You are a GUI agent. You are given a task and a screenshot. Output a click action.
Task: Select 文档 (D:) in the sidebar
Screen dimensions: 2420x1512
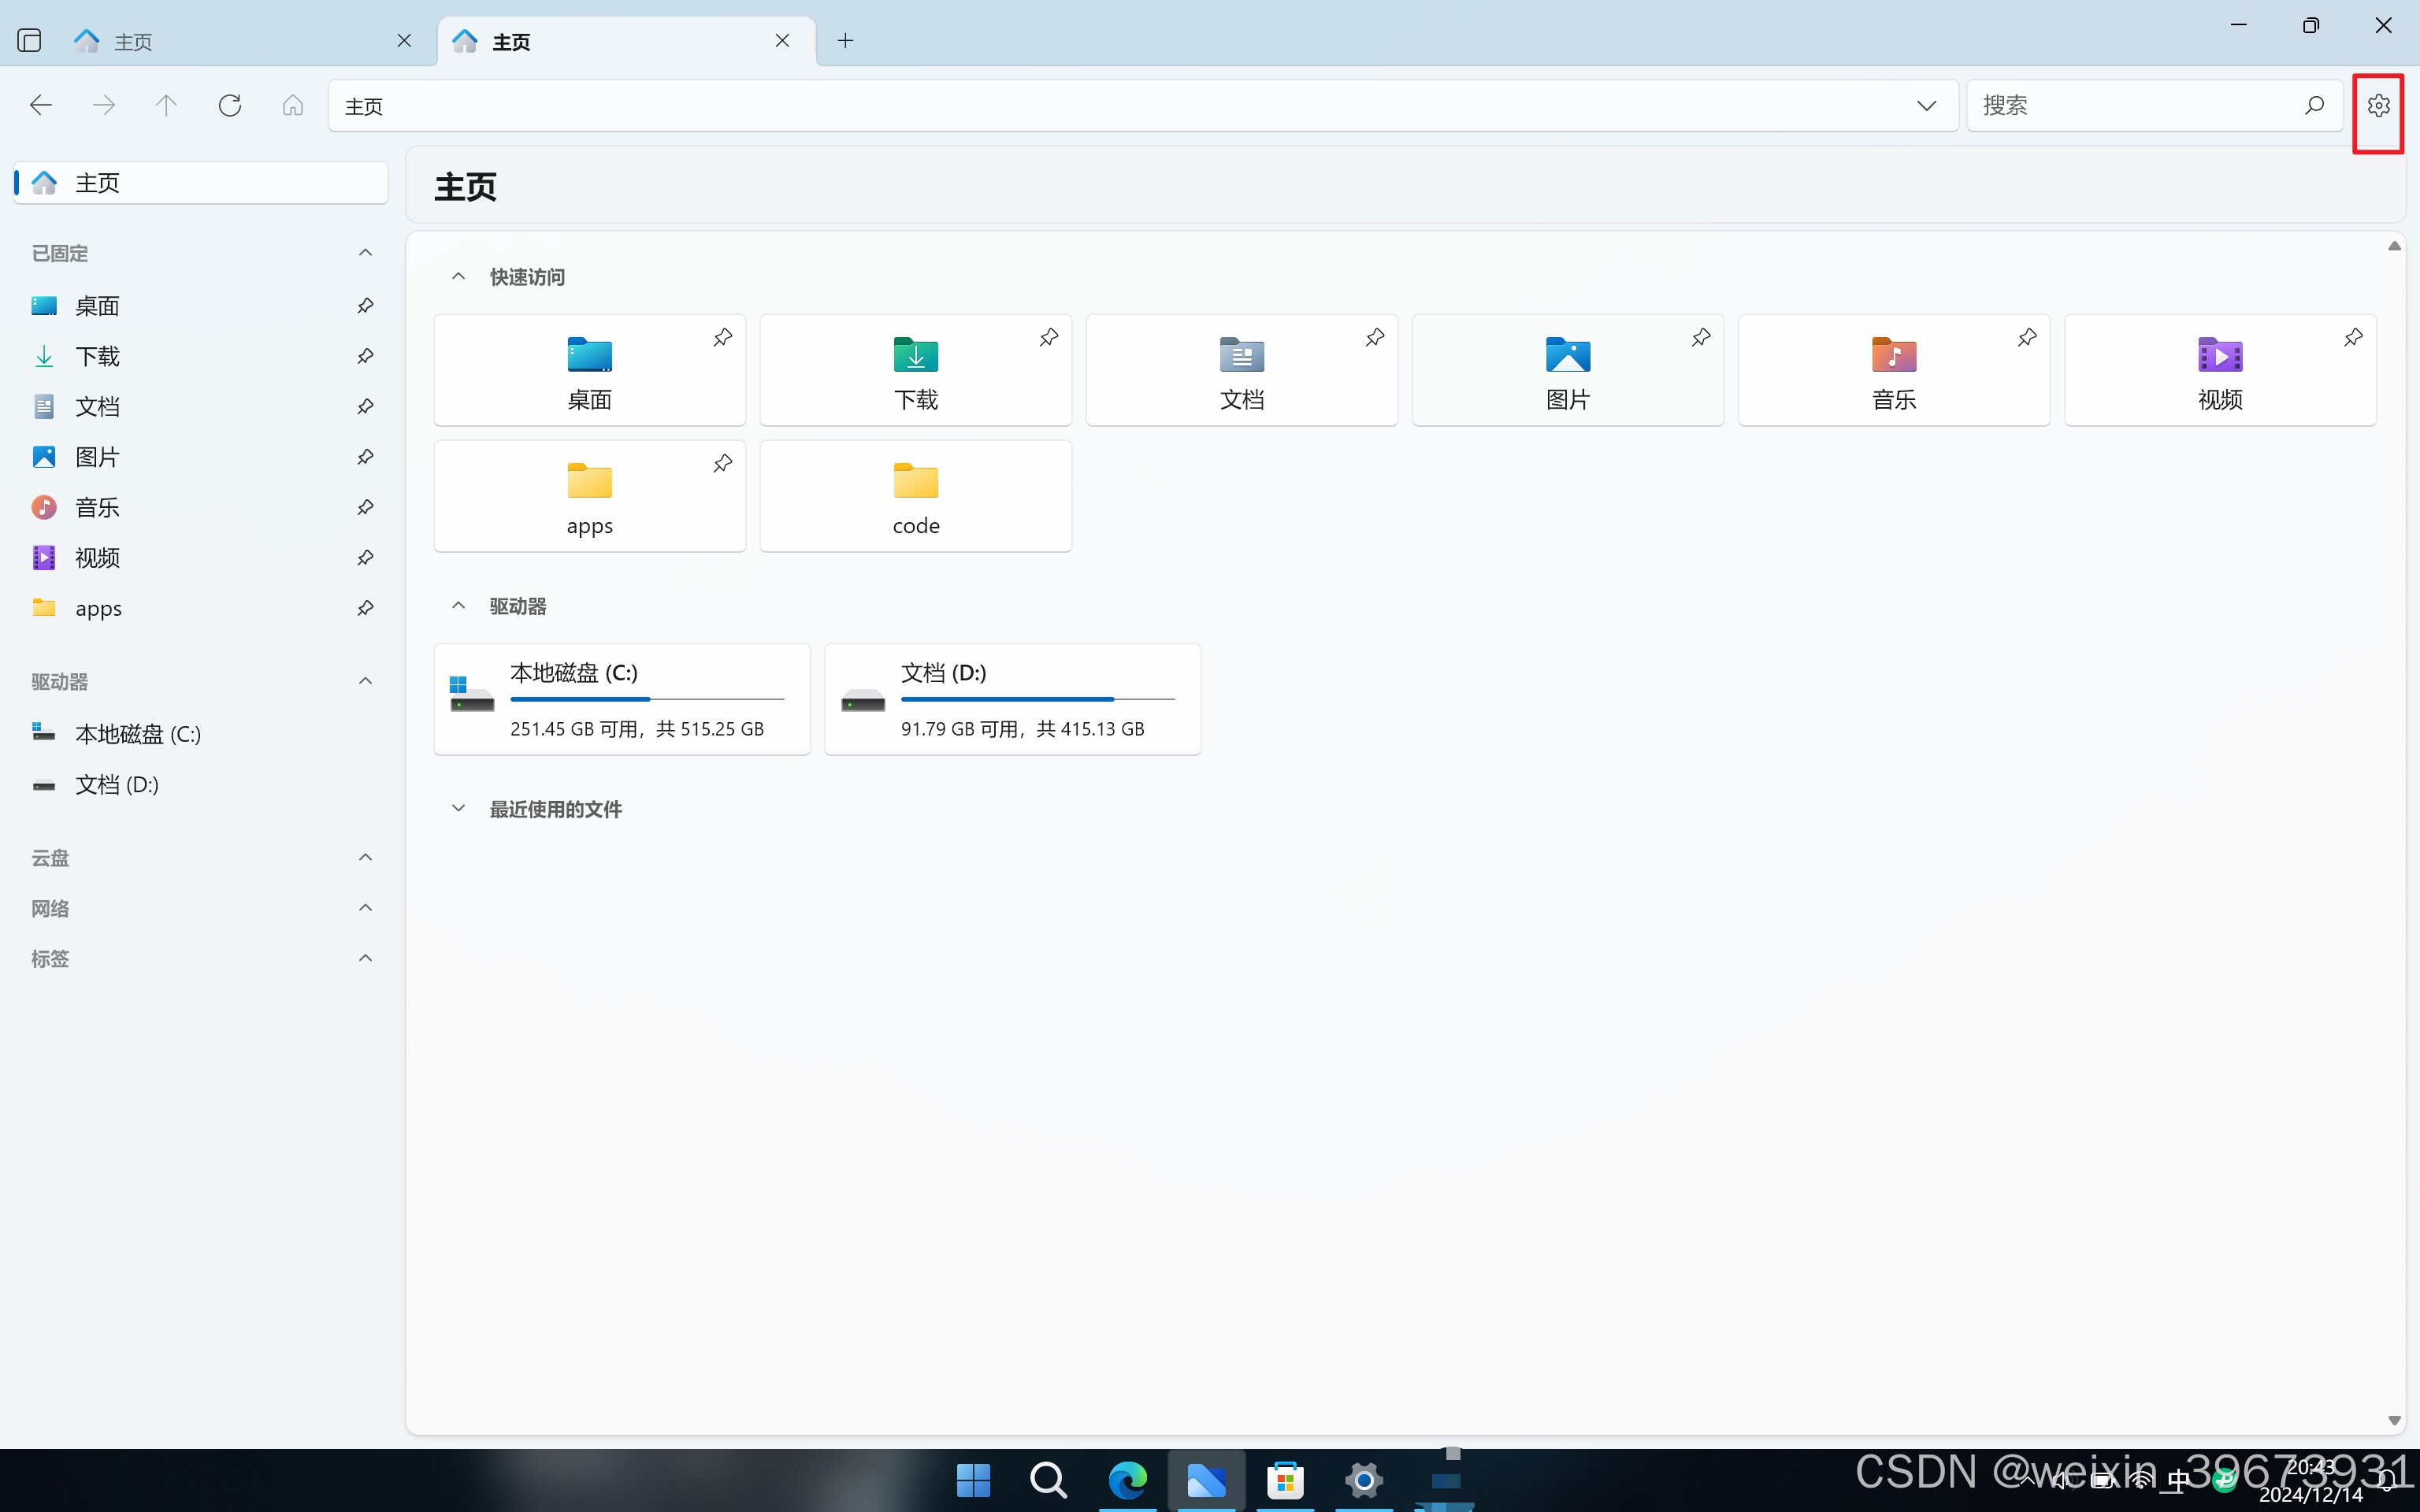coord(117,785)
